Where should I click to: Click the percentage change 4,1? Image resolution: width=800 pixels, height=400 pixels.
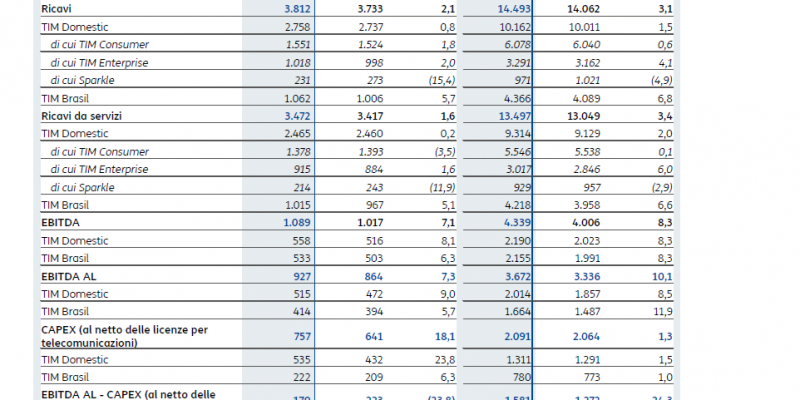click(x=665, y=63)
